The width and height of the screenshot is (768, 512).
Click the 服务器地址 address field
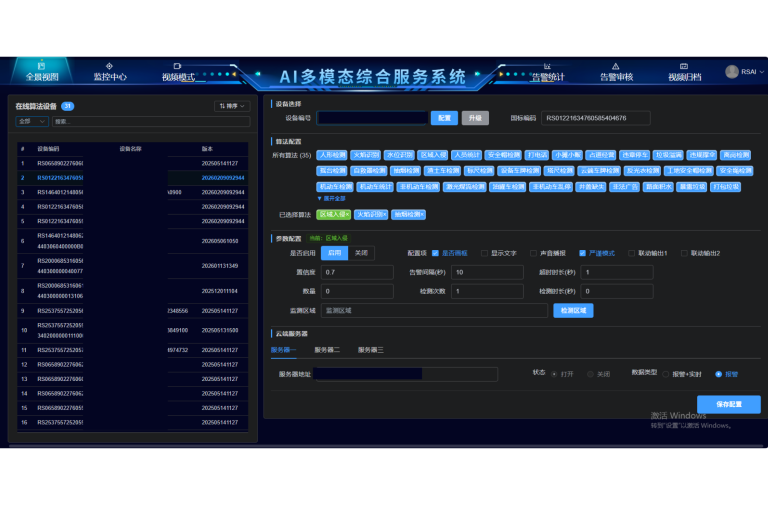tap(406, 374)
